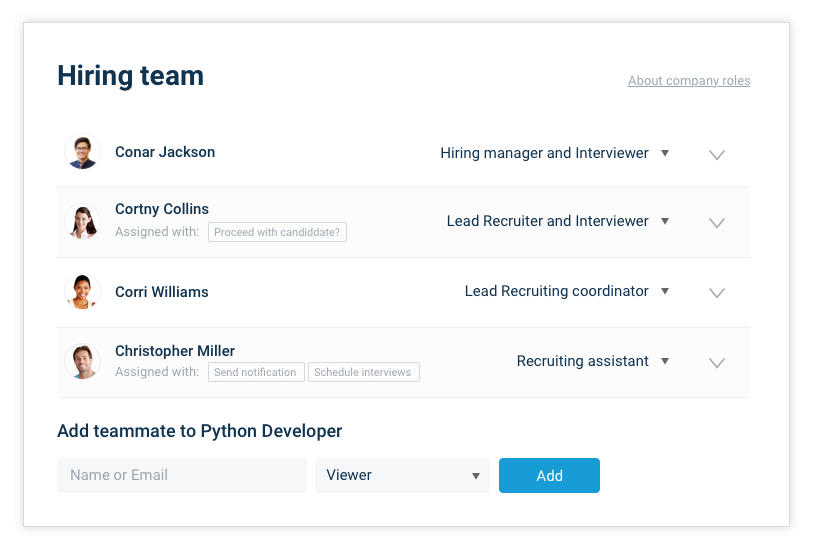Click the Send notification tag
Image resolution: width=817 pixels, height=547 pixels.
coord(256,372)
